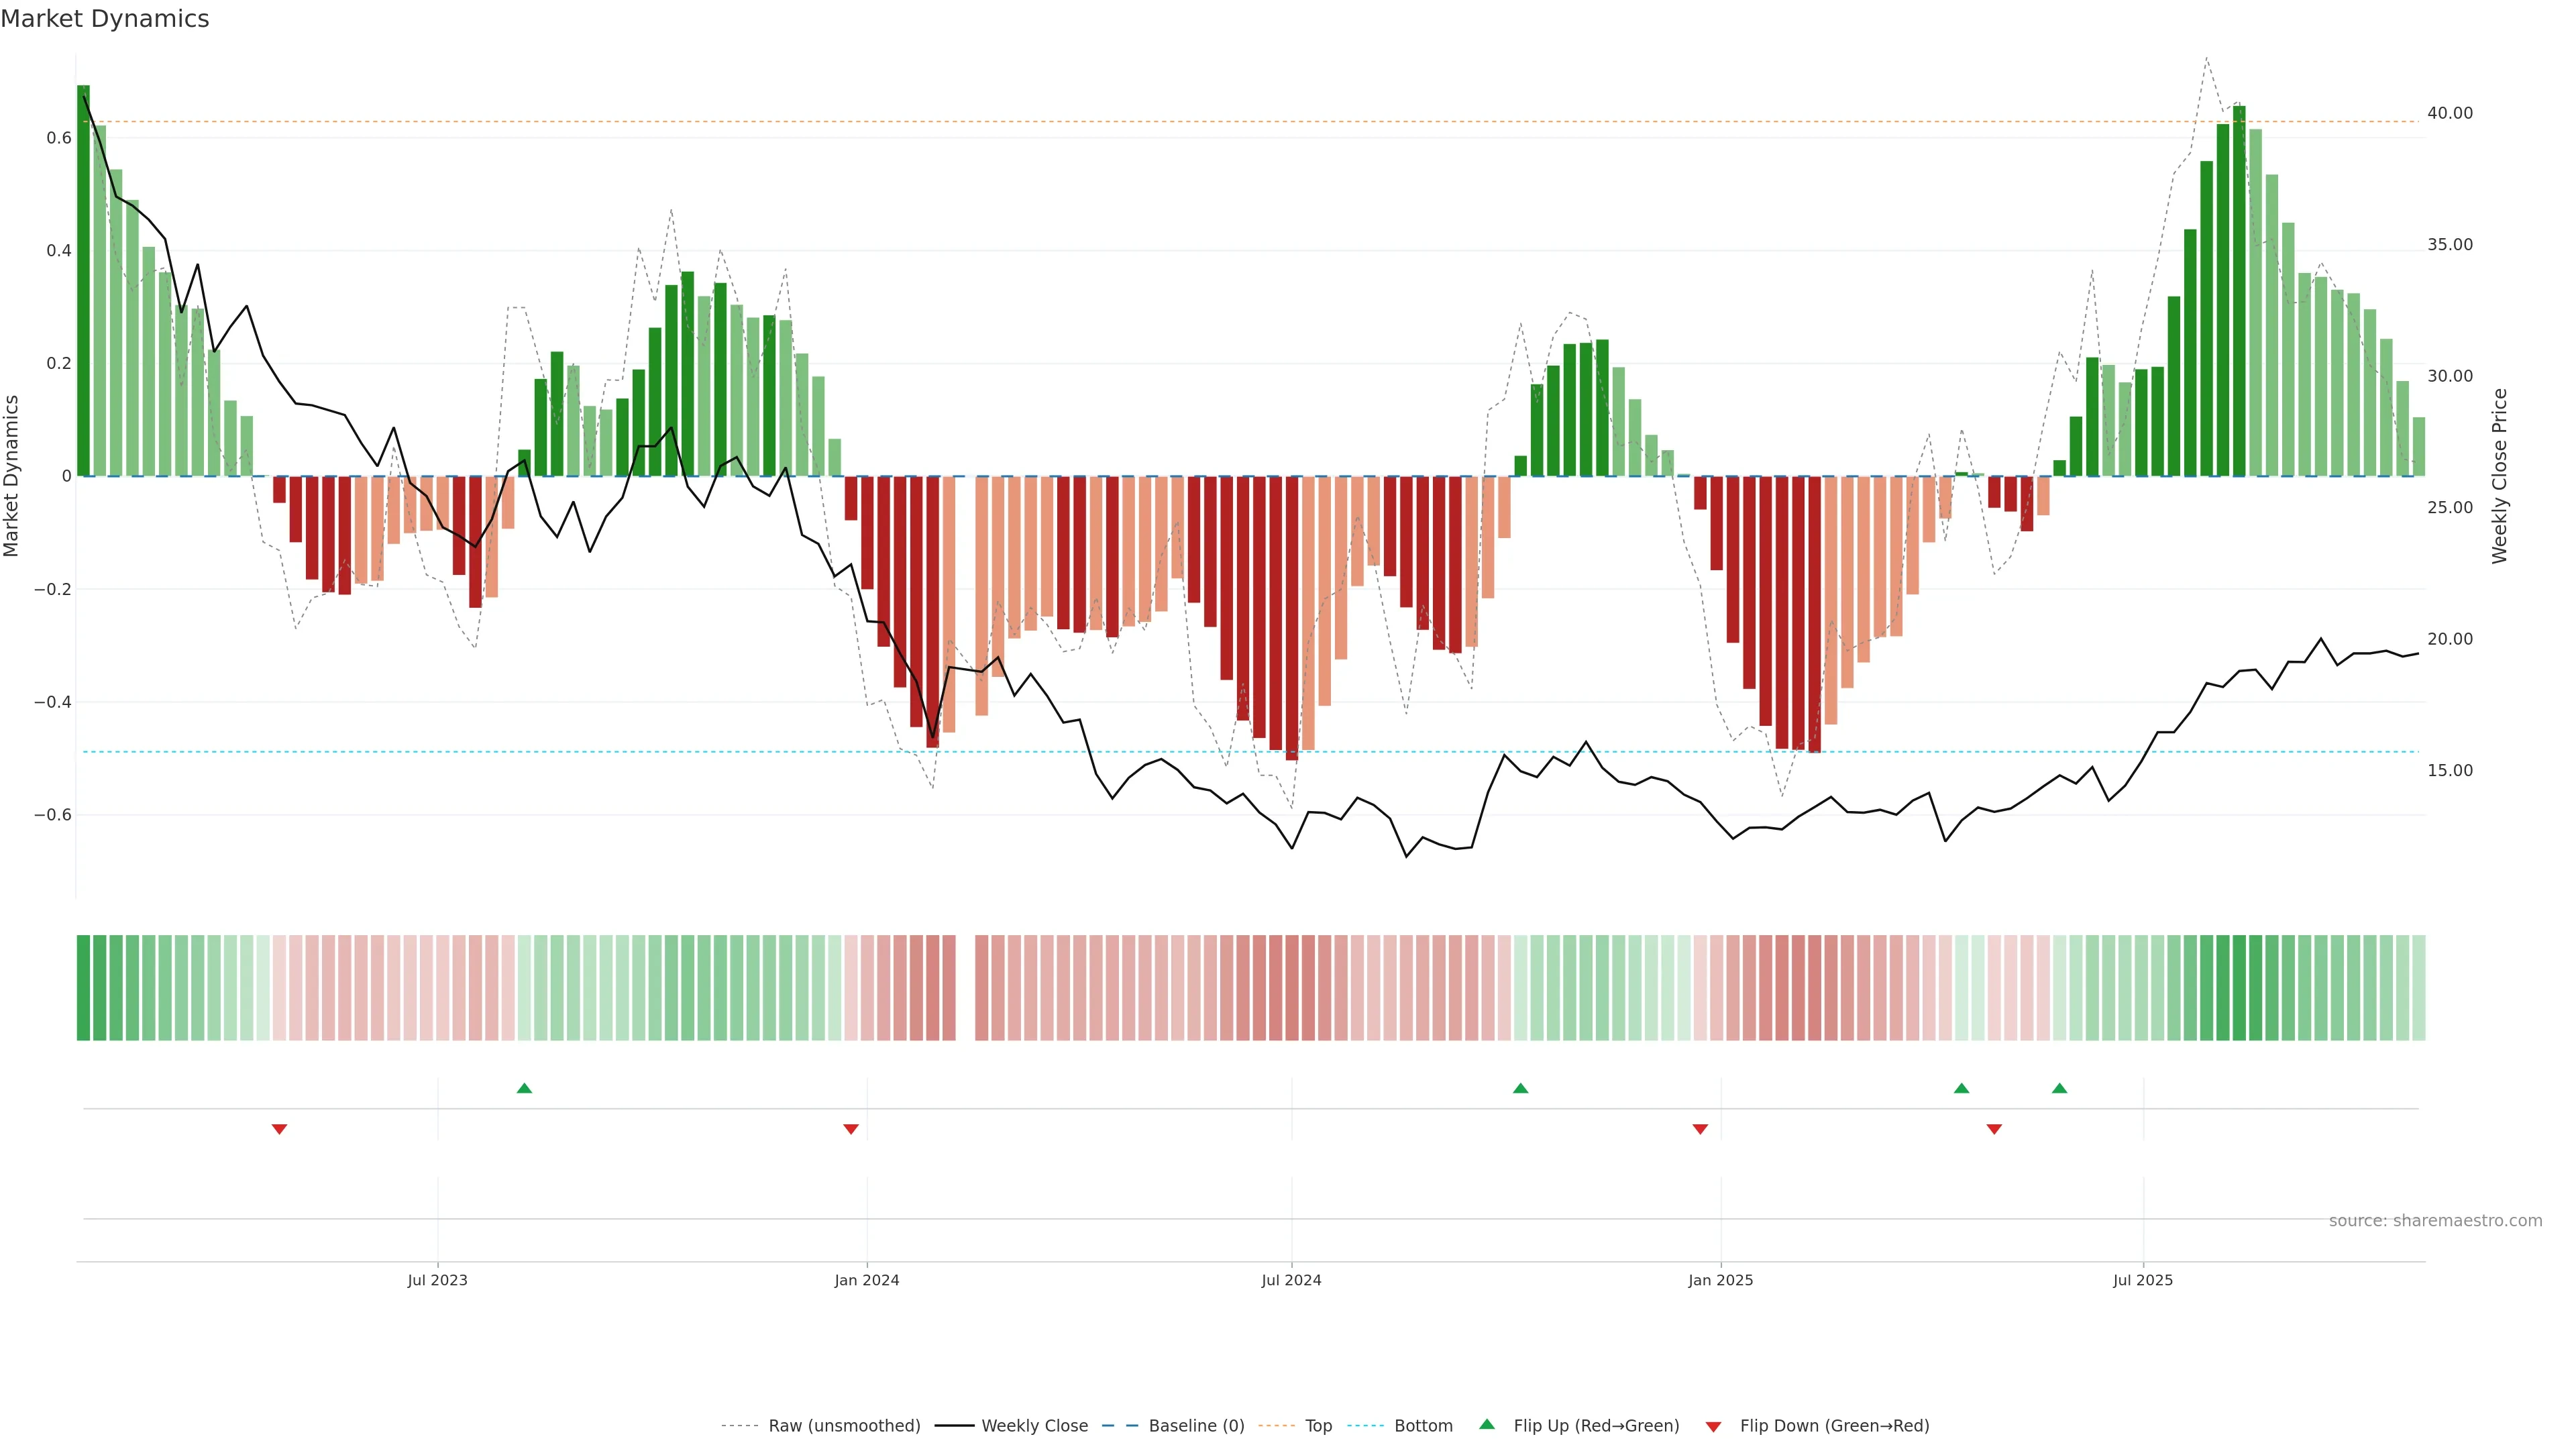Click the Jul 2024 x-axis label

tap(1291, 1280)
